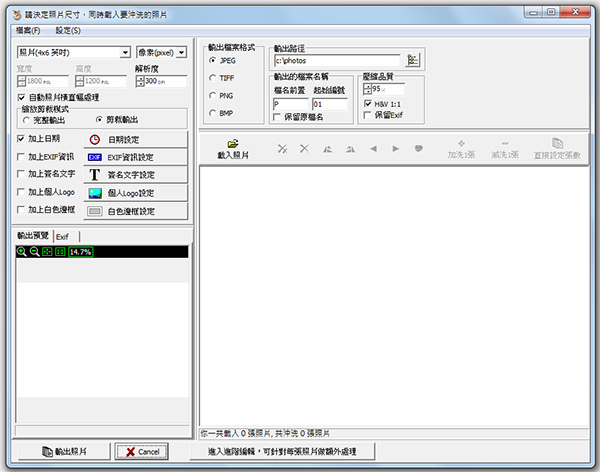Click the 起始編號 start number field 01

[330, 104]
